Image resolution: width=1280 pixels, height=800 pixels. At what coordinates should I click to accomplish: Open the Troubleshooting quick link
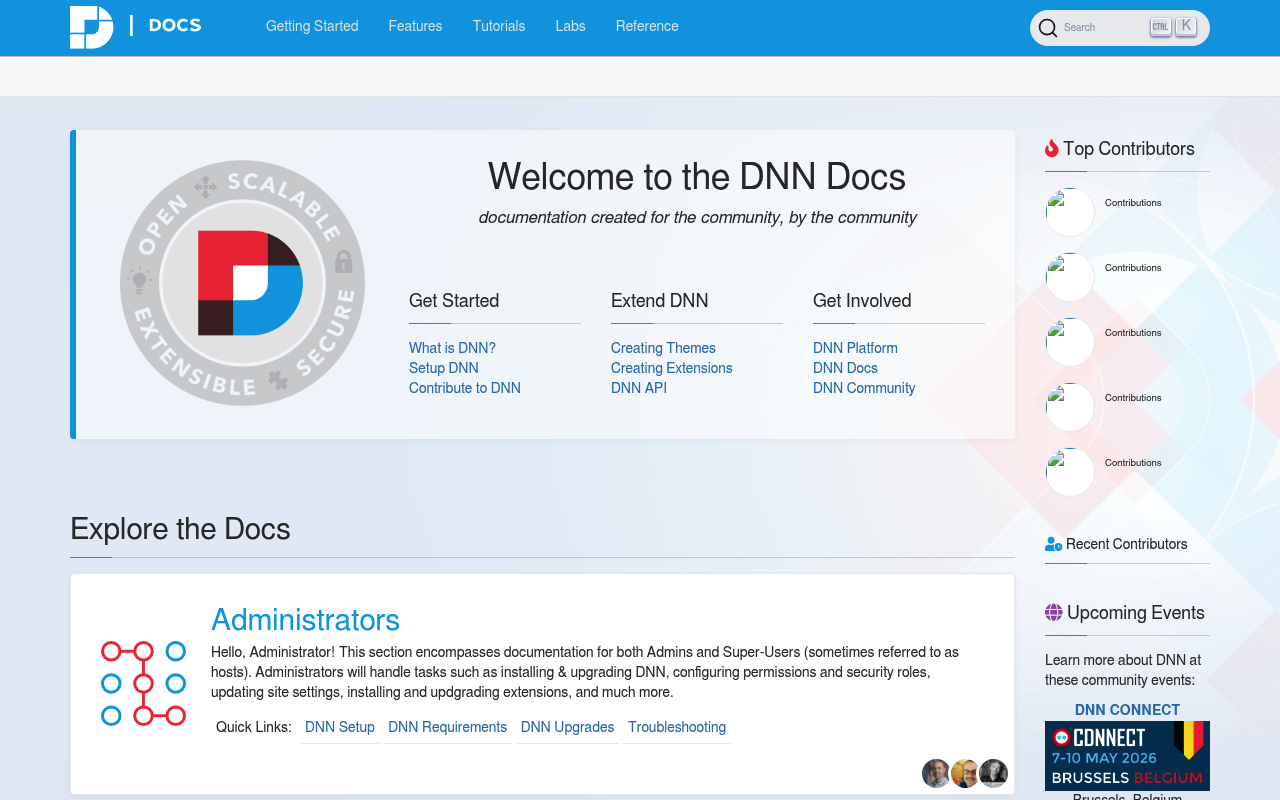[x=677, y=727]
